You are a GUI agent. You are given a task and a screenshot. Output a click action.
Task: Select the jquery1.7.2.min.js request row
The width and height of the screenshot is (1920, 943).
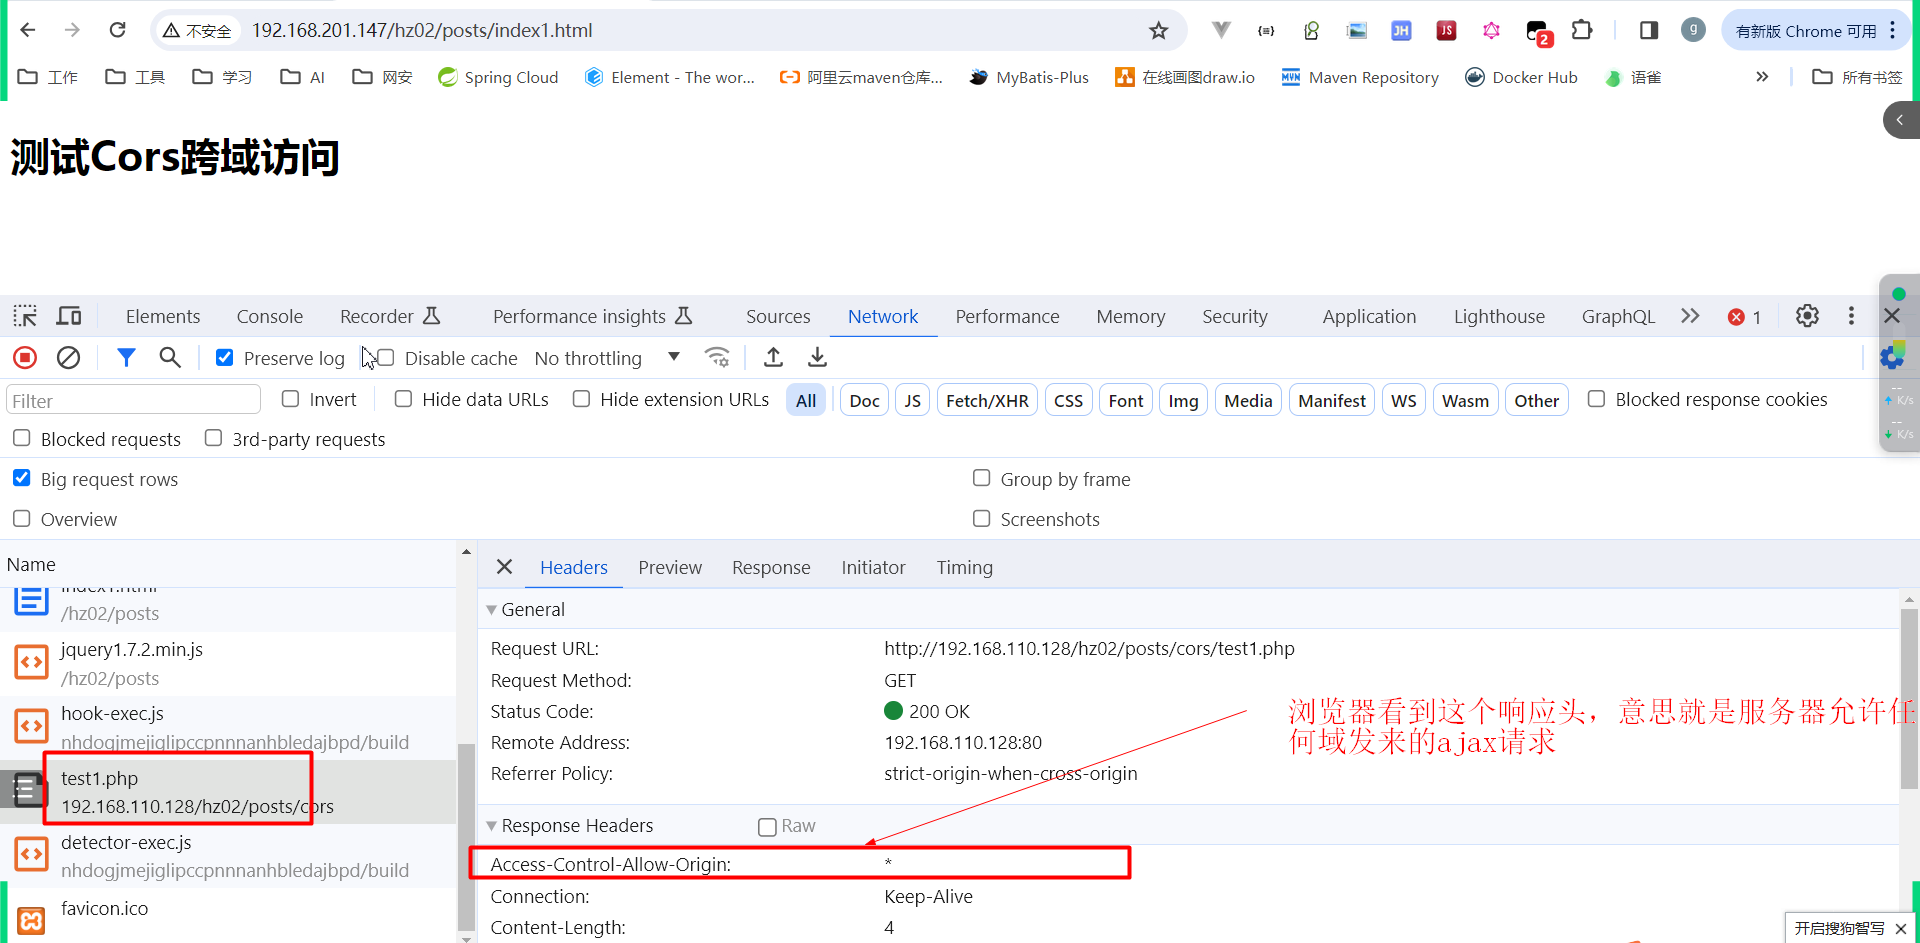[x=228, y=664]
